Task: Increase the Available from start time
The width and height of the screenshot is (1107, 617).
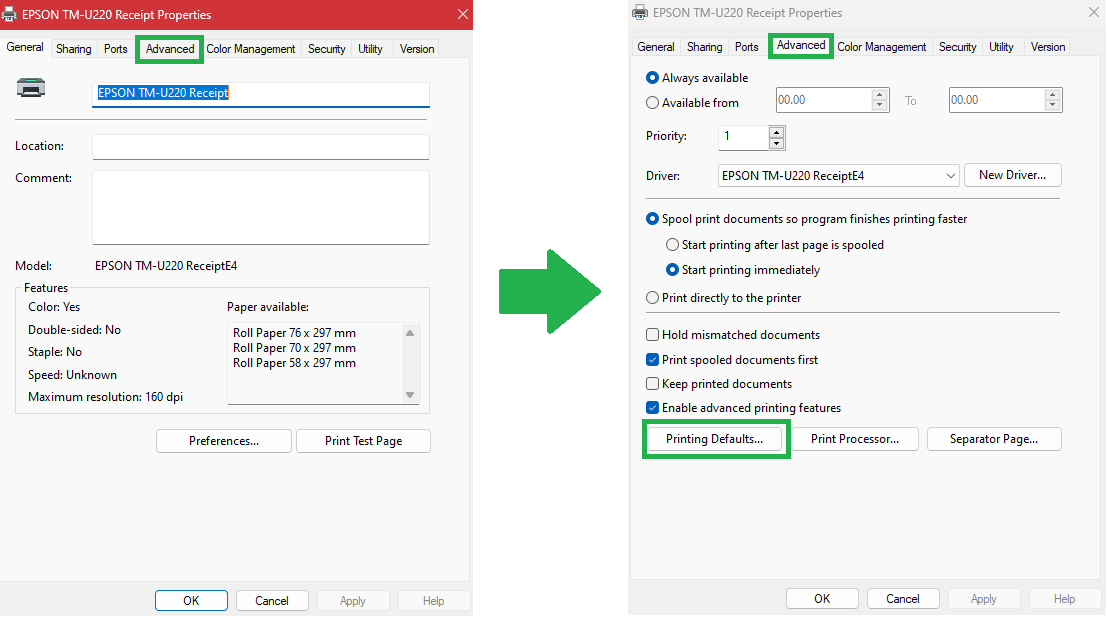Action: coord(880,95)
